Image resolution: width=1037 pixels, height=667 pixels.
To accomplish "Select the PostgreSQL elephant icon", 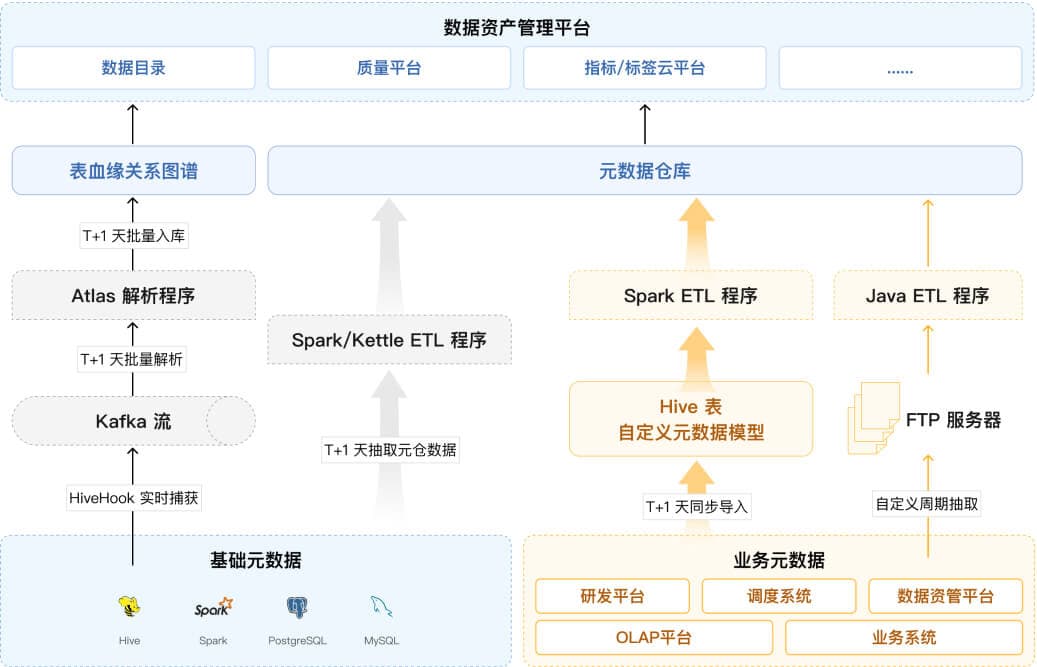I will tap(297, 606).
